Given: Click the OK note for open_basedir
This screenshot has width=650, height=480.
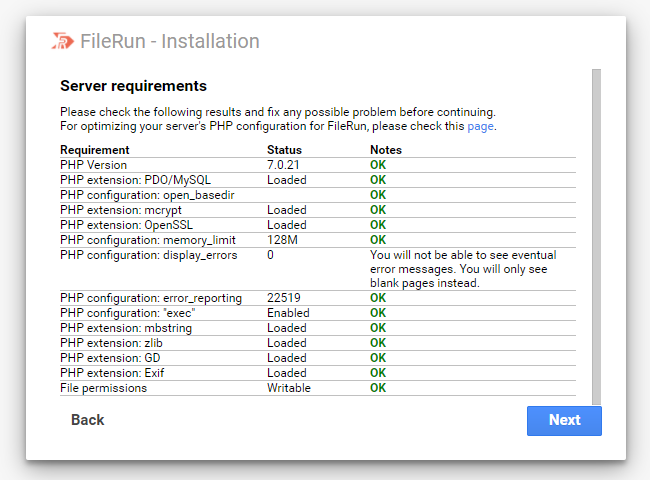Looking at the screenshot, I should click(x=378, y=195).
